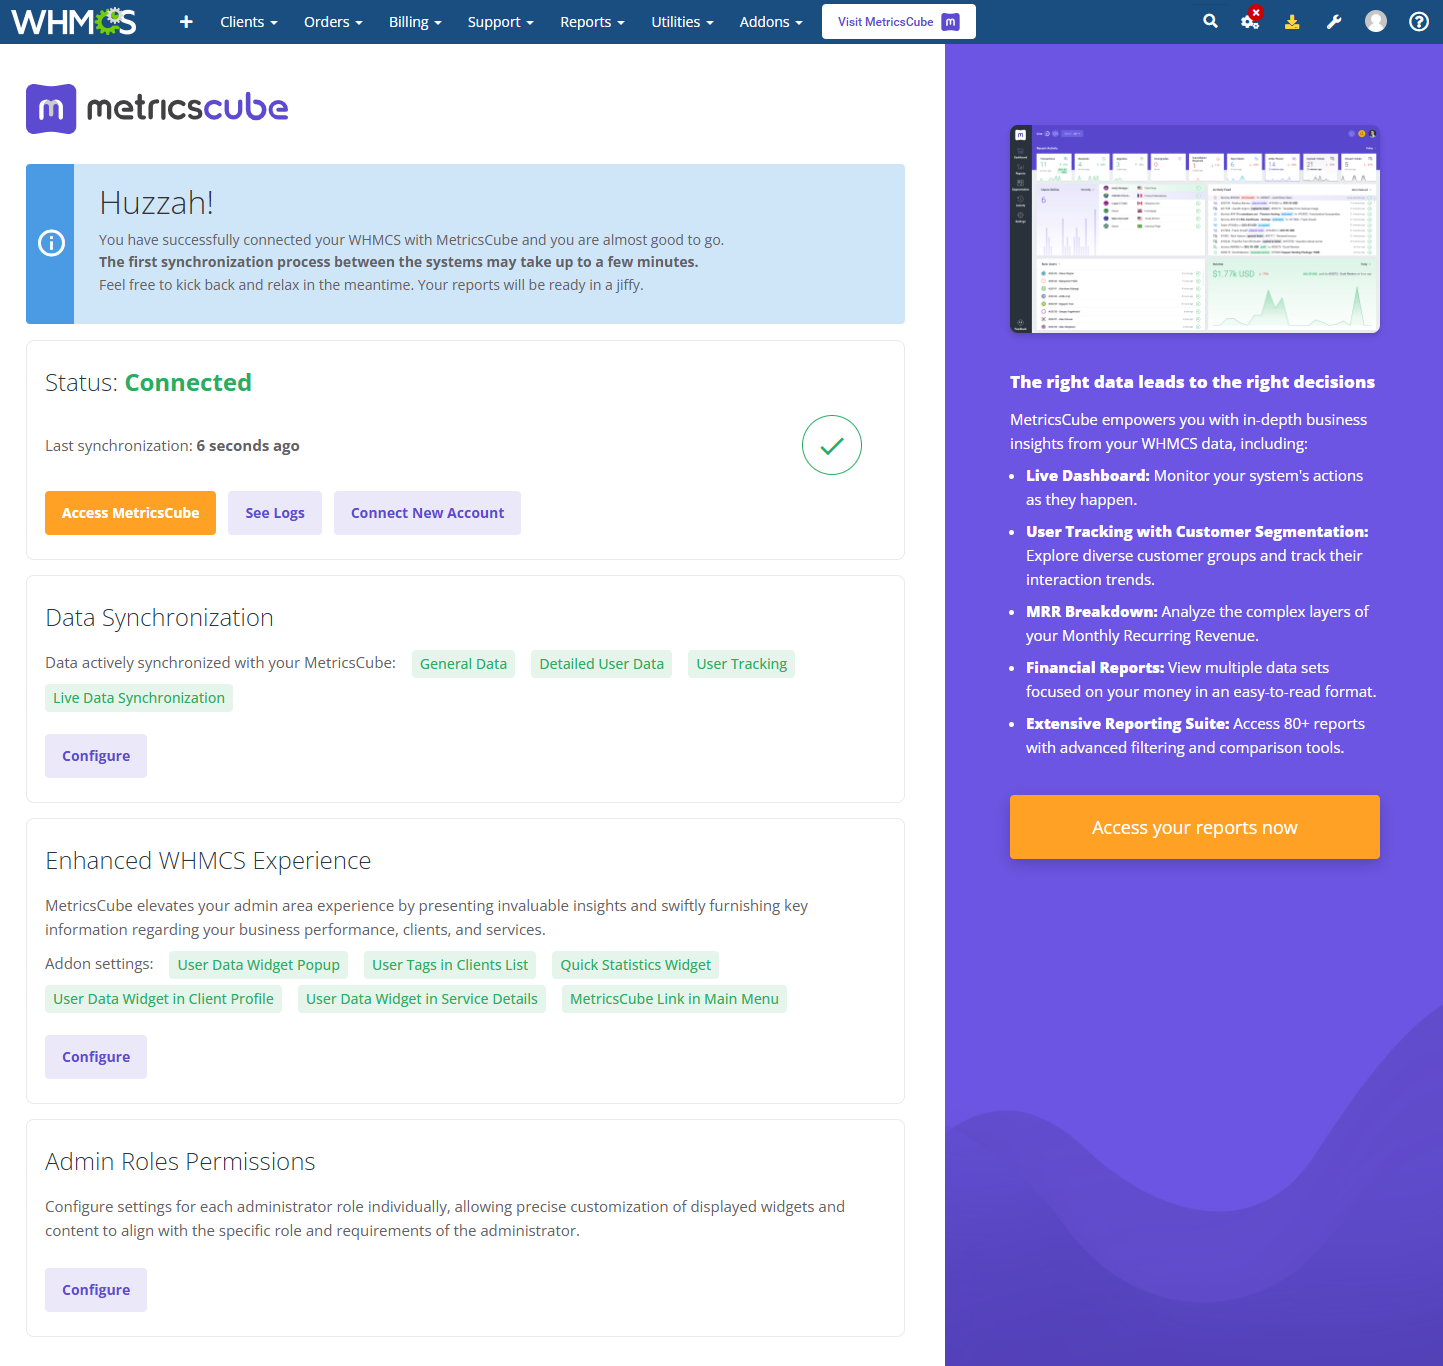The height and width of the screenshot is (1366, 1443).
Task: Click the Access MetricsCube orange button
Action: click(x=130, y=513)
